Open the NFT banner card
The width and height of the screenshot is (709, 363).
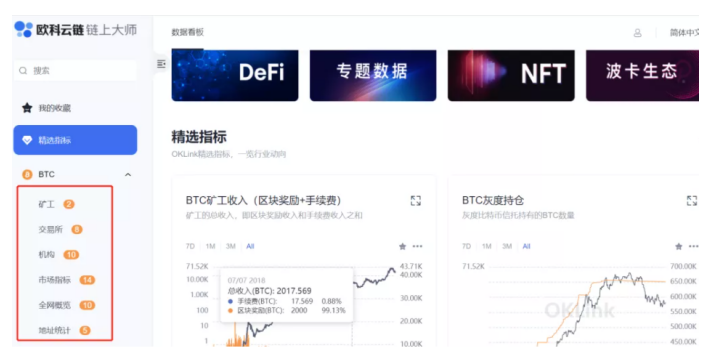click(511, 75)
